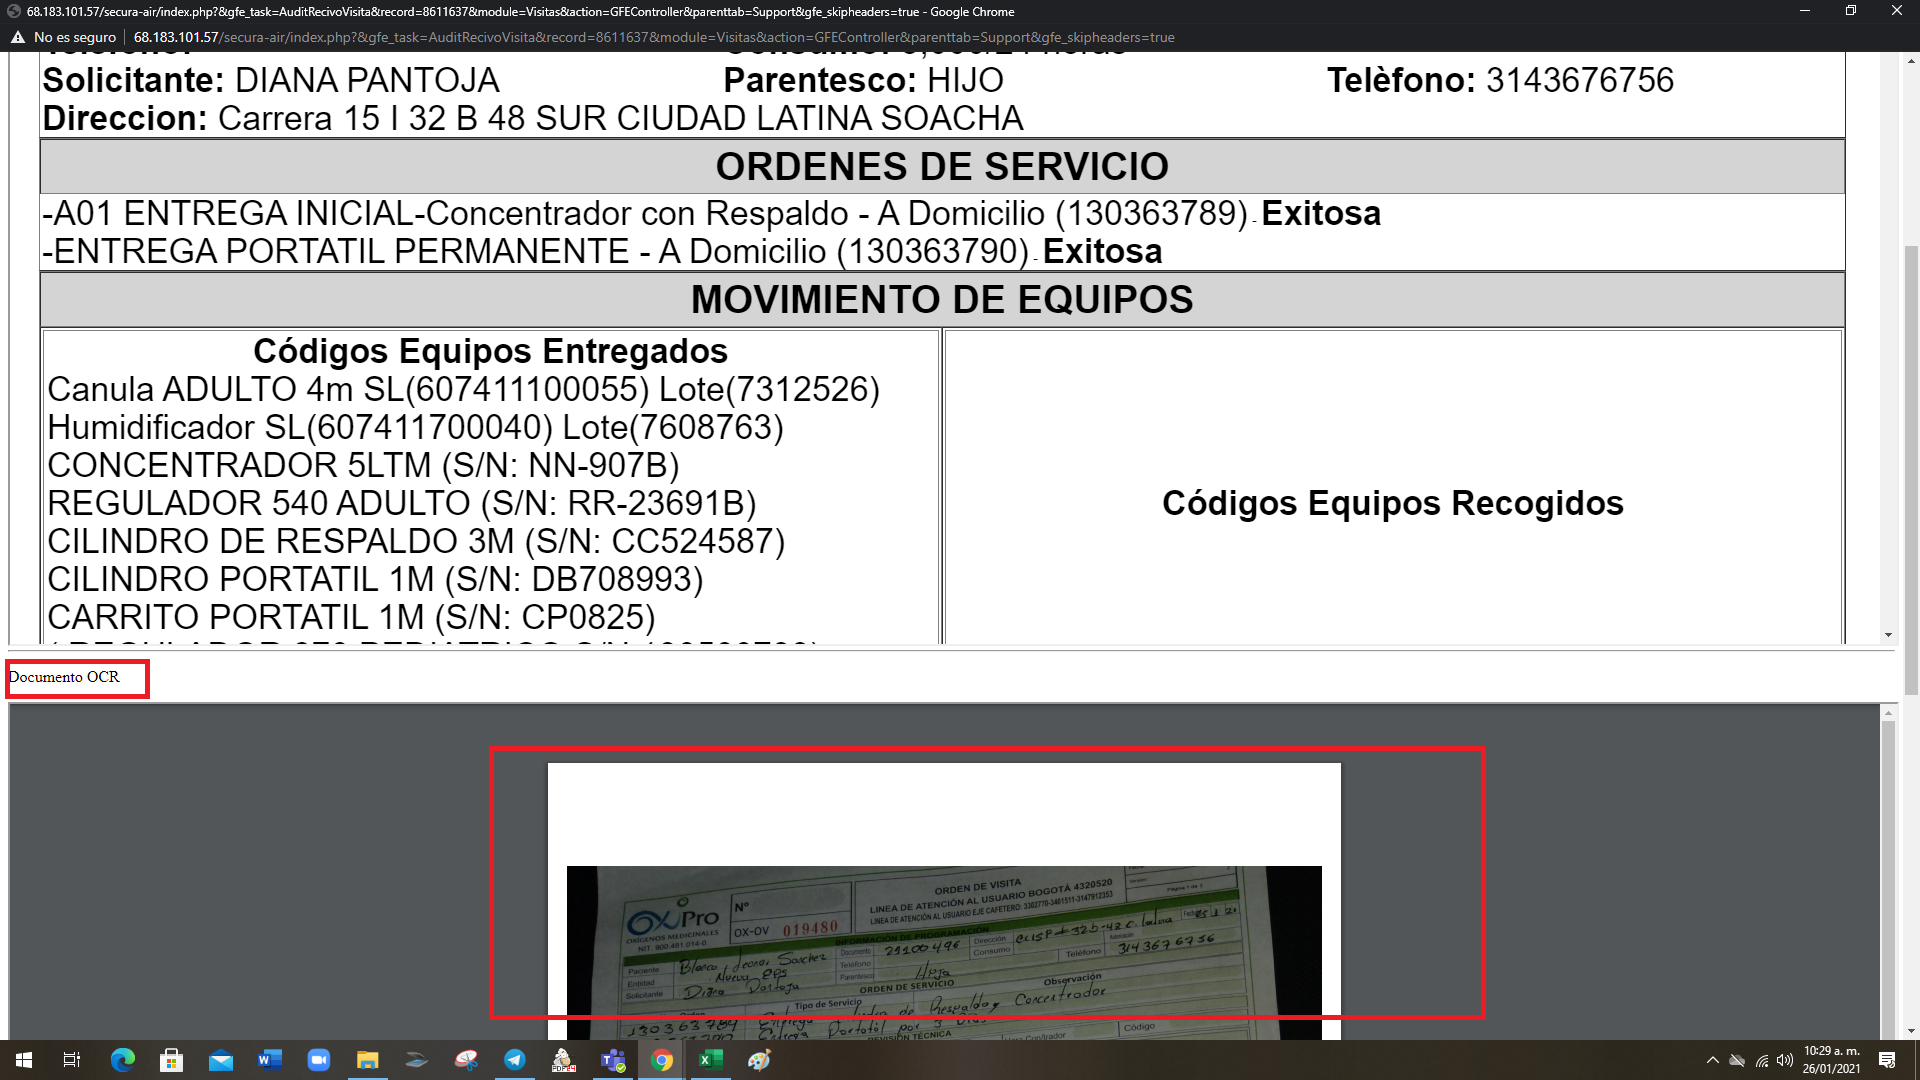Click the upper pane scroll-down arrow
This screenshot has width=1920, height=1080.
point(1888,635)
